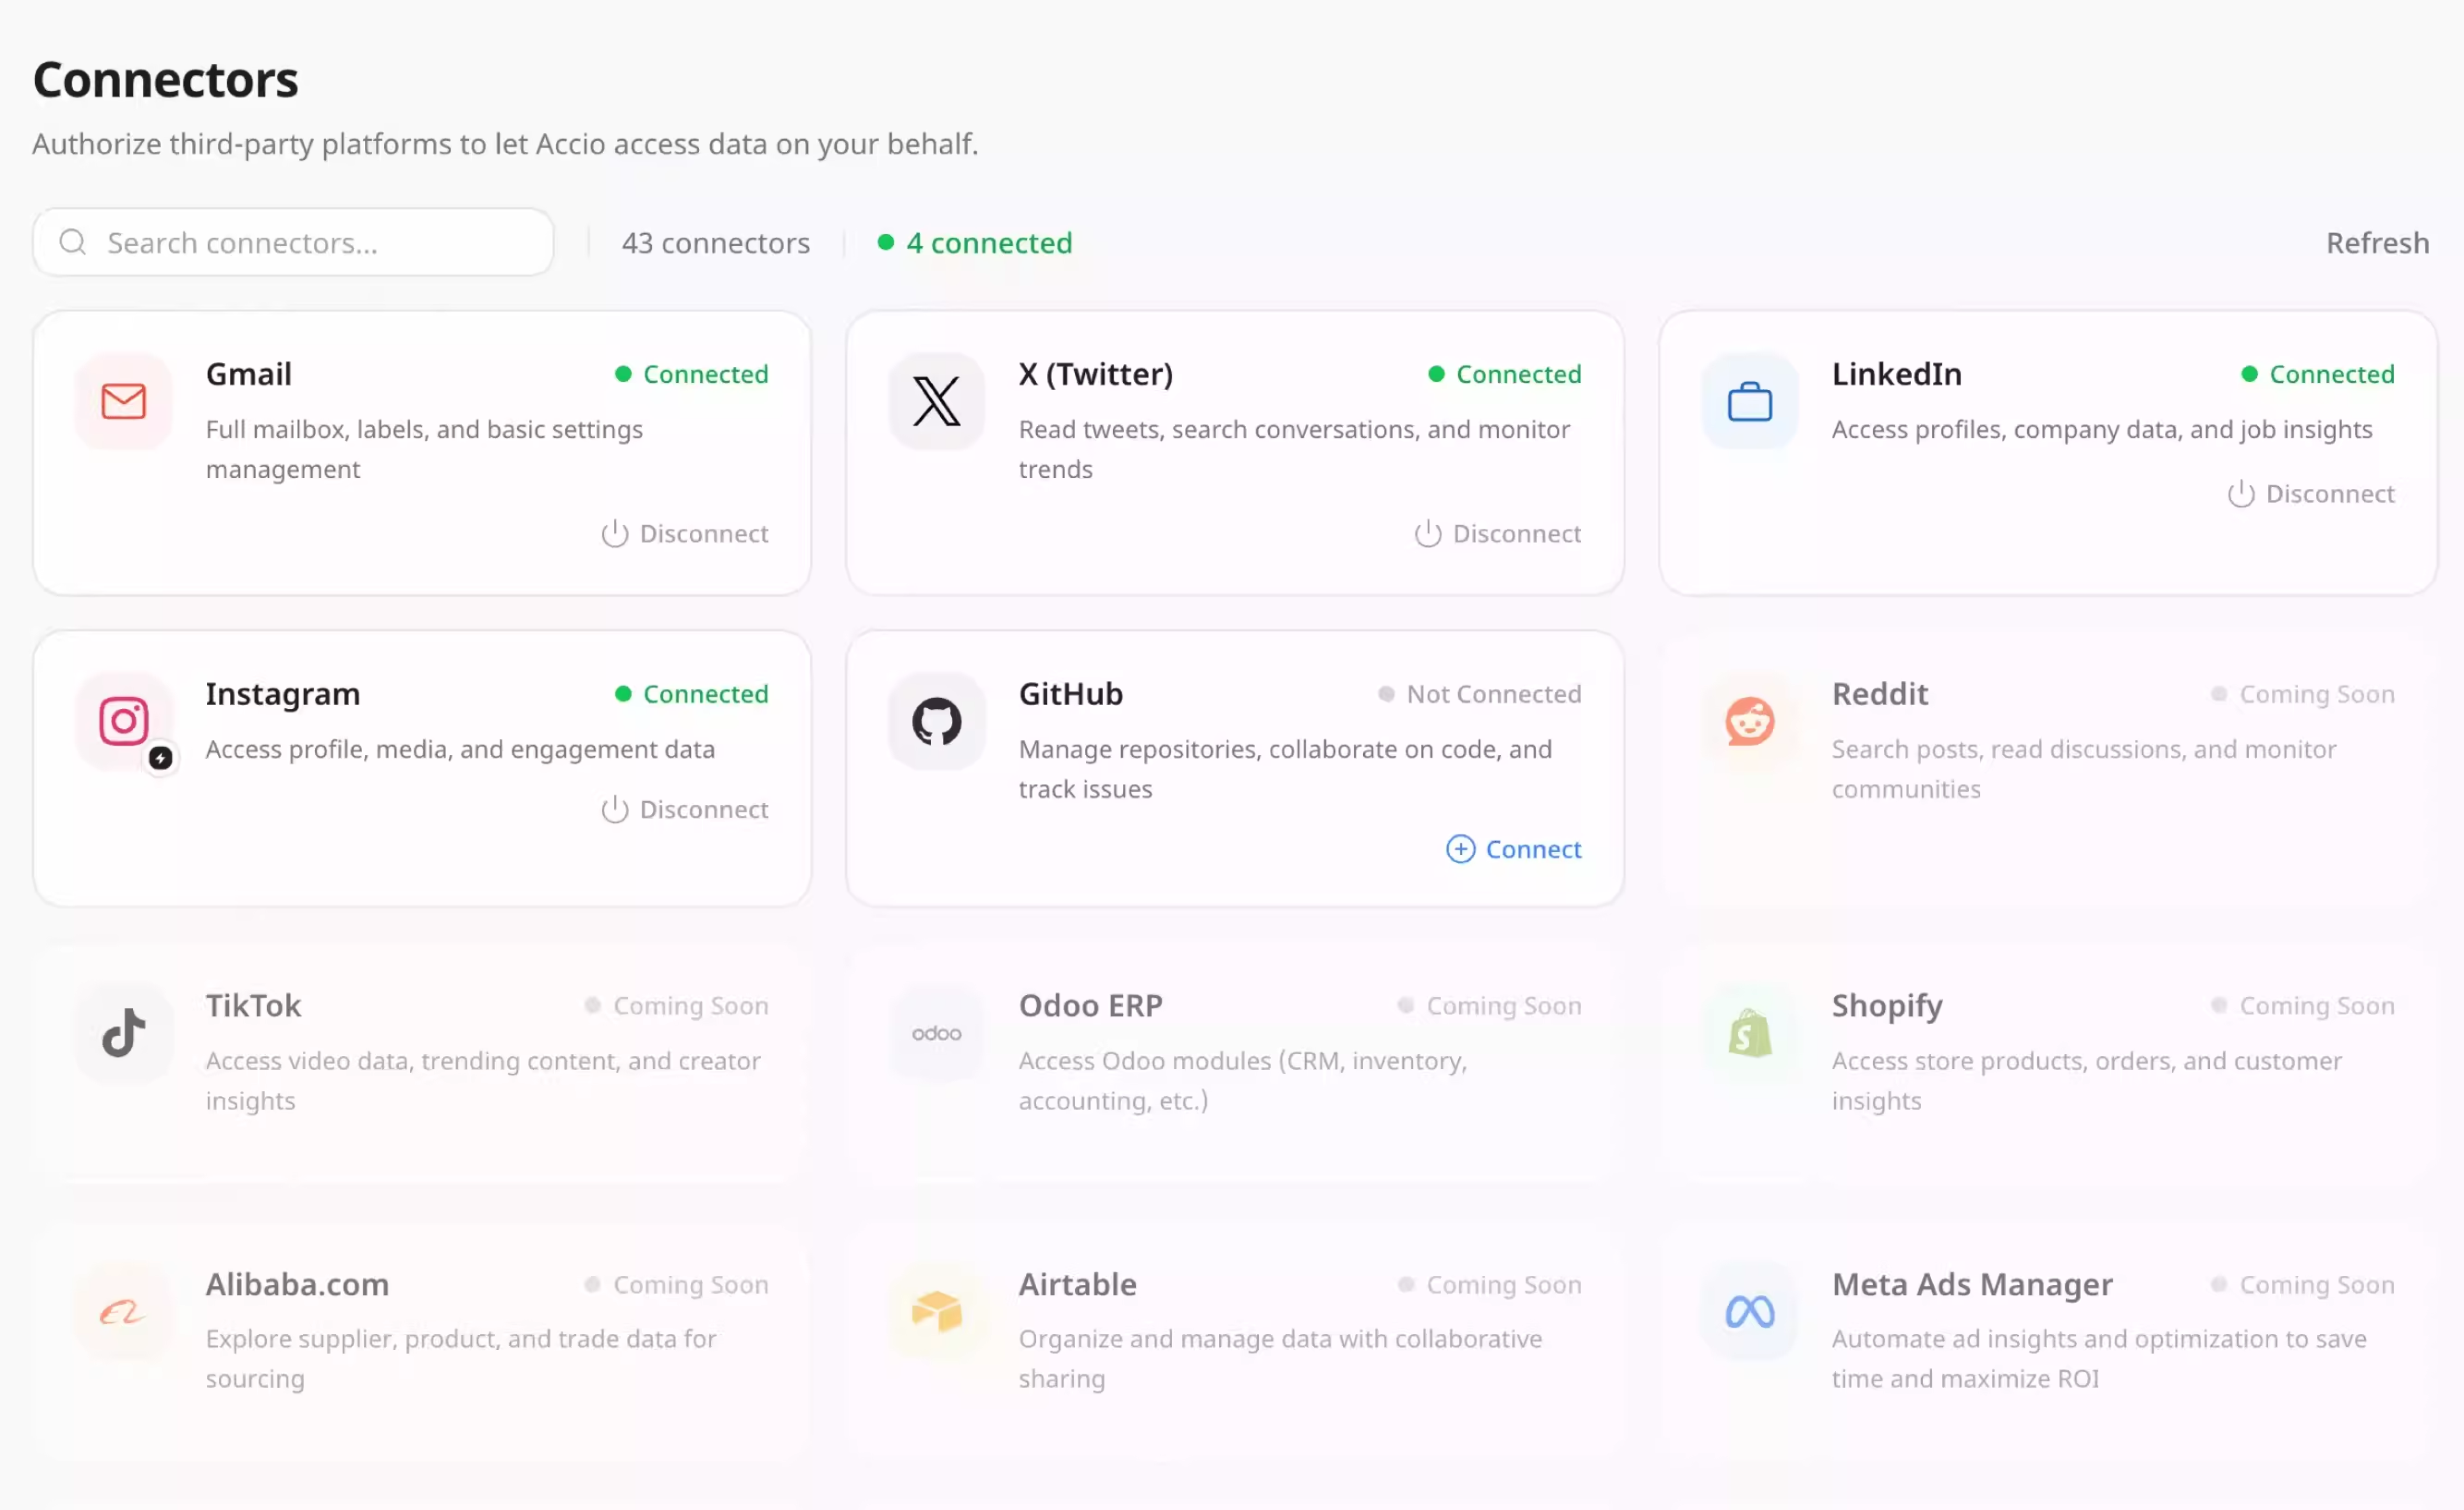Viewport: 2464px width, 1510px height.
Task: Click the Odoo ERP 'Coming Soon' label
Action: (1490, 1006)
